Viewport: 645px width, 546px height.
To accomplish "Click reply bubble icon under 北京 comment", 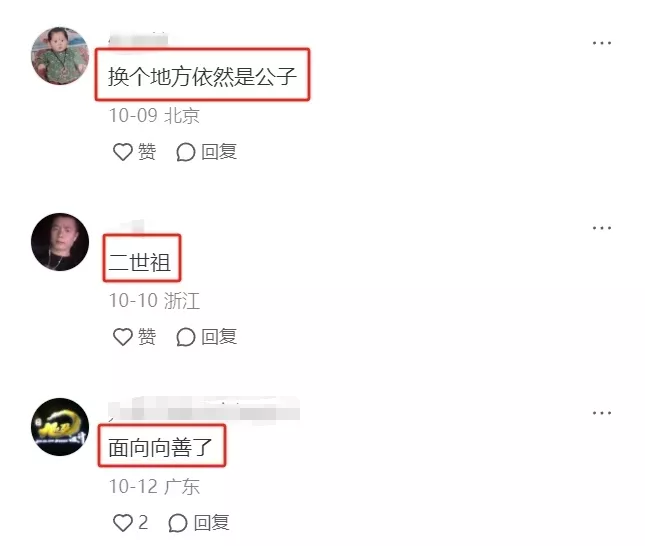I will tap(186, 152).
